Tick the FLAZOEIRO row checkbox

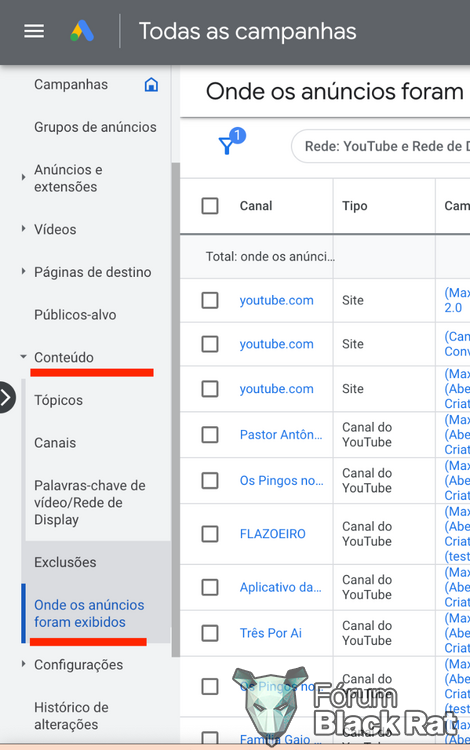coord(210,534)
